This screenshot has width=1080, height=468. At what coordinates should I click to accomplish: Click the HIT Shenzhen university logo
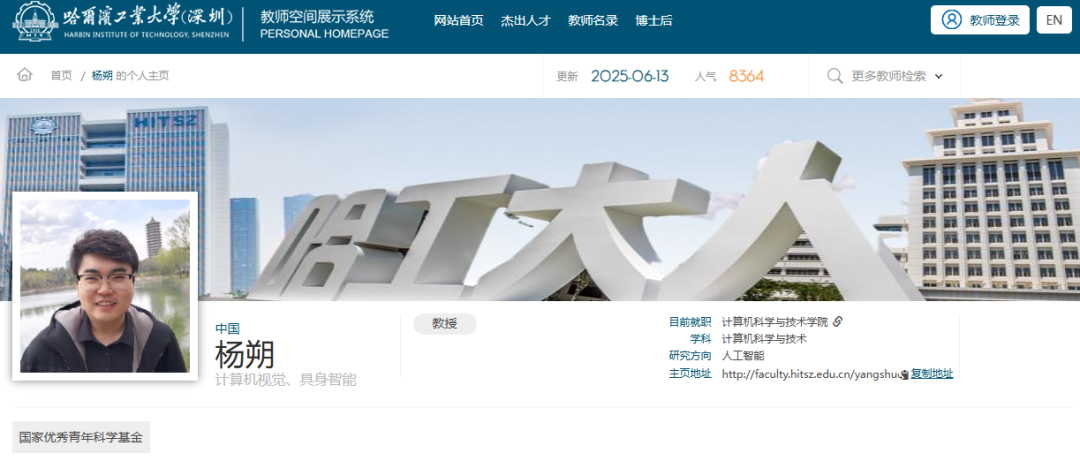point(123,20)
